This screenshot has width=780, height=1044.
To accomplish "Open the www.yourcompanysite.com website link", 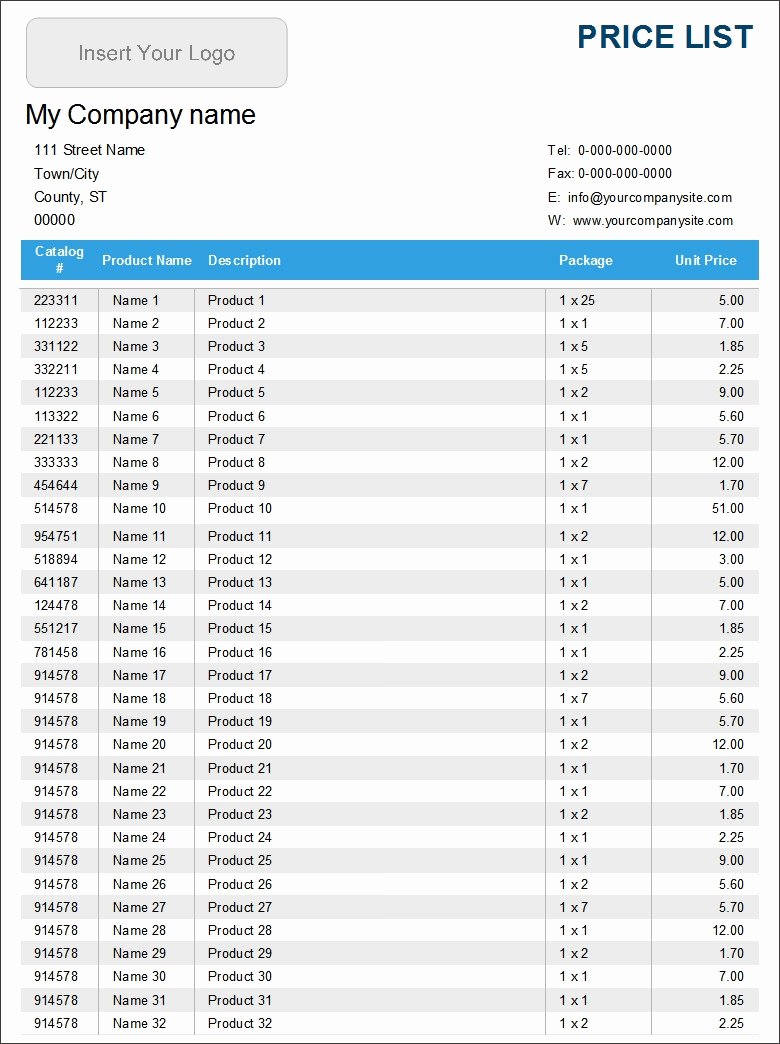I will click(653, 221).
